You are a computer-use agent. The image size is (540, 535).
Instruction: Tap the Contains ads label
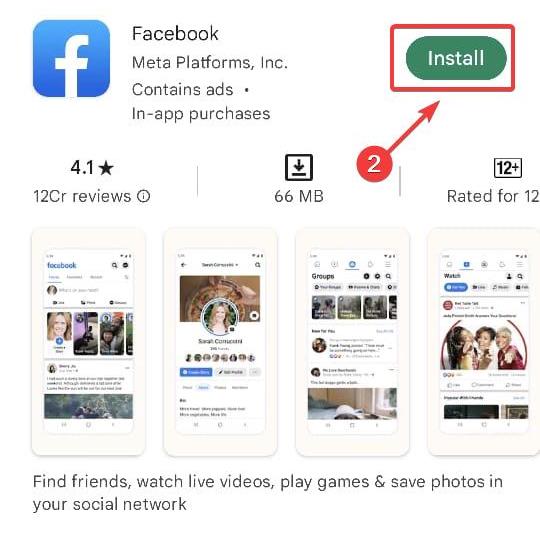[183, 90]
